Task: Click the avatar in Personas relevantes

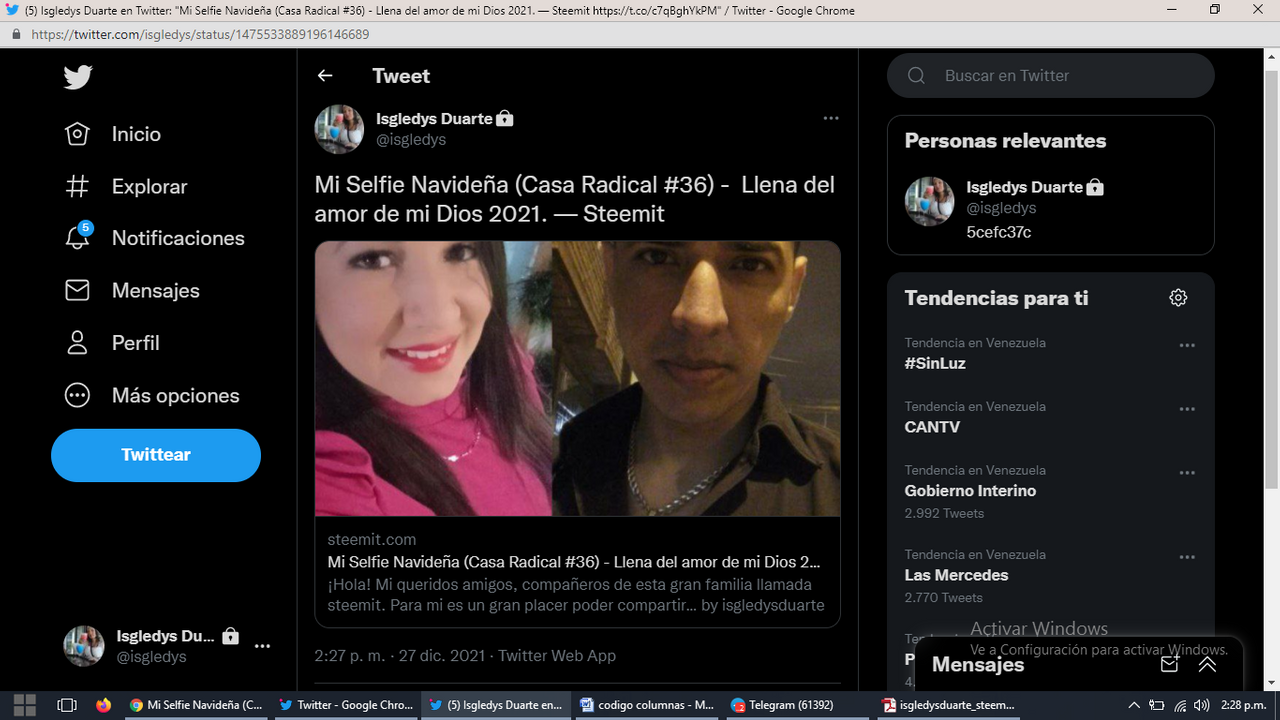Action: pos(930,202)
